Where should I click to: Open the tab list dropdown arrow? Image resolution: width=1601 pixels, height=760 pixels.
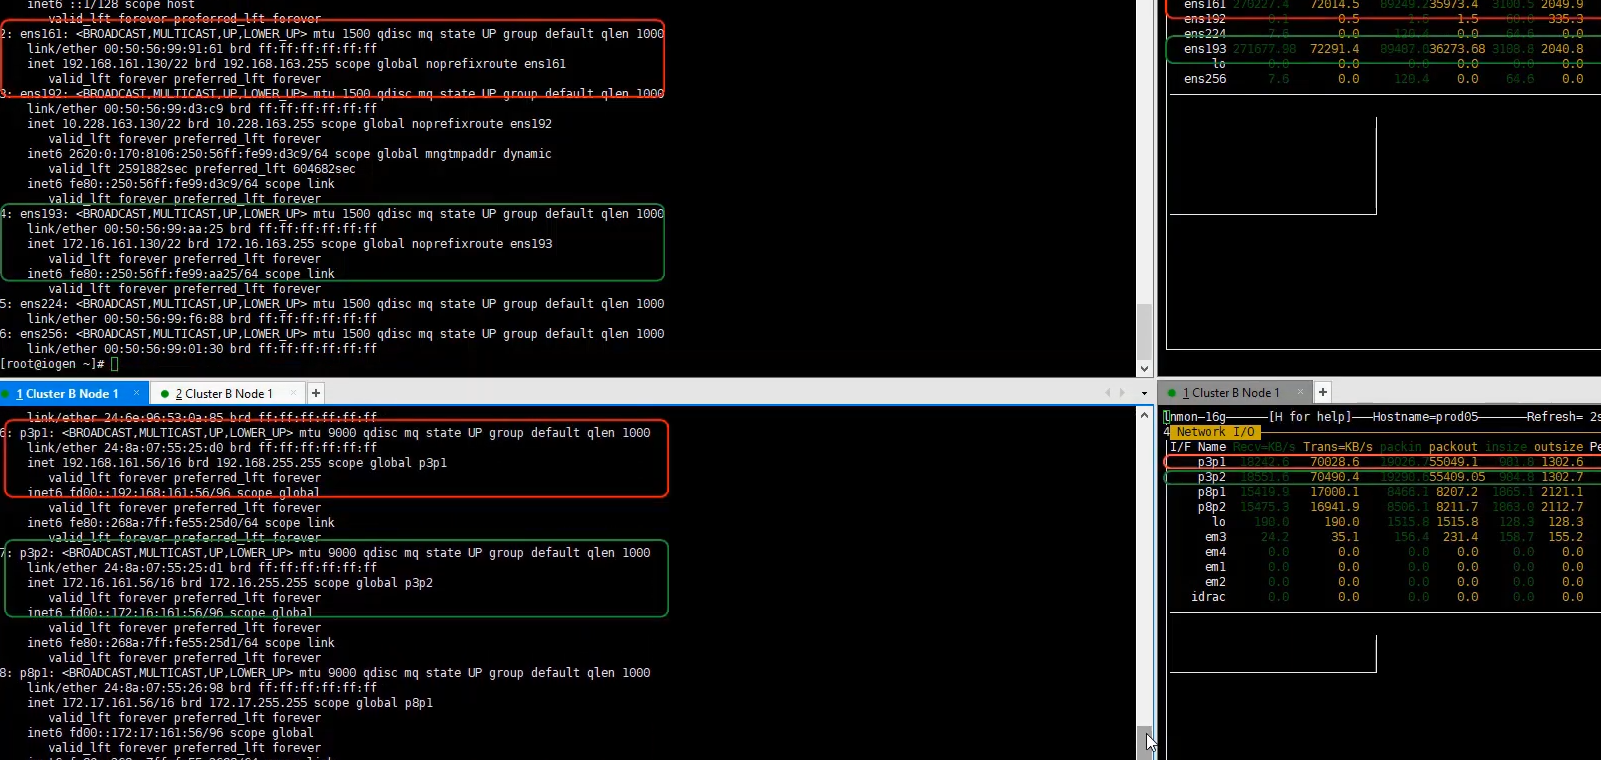(1144, 393)
